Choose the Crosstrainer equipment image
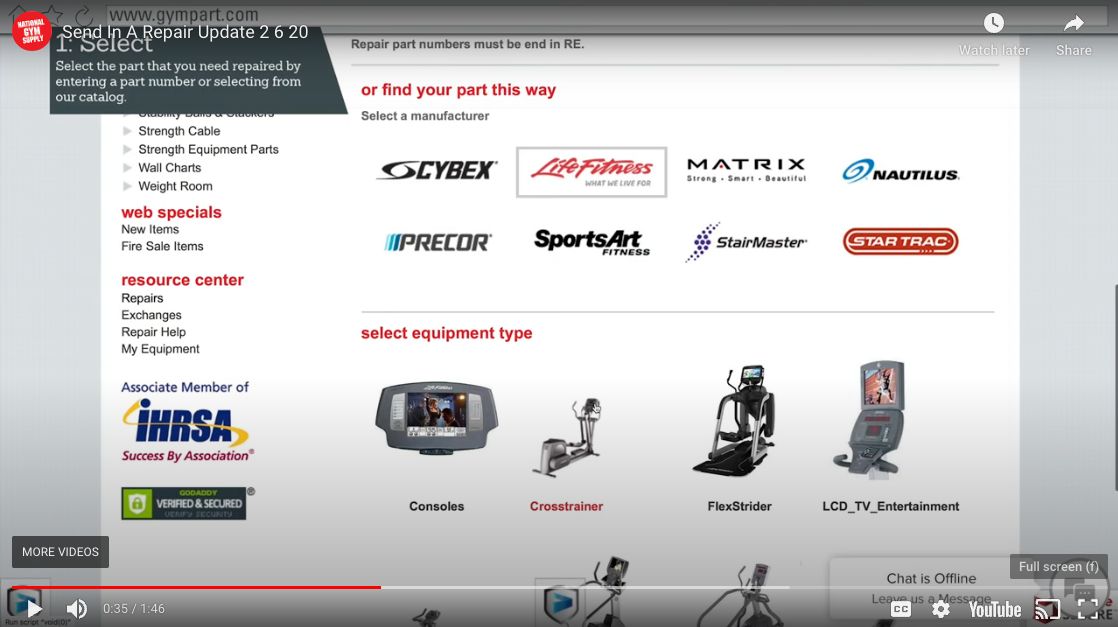Screen dimensions: 1118x627 568,437
